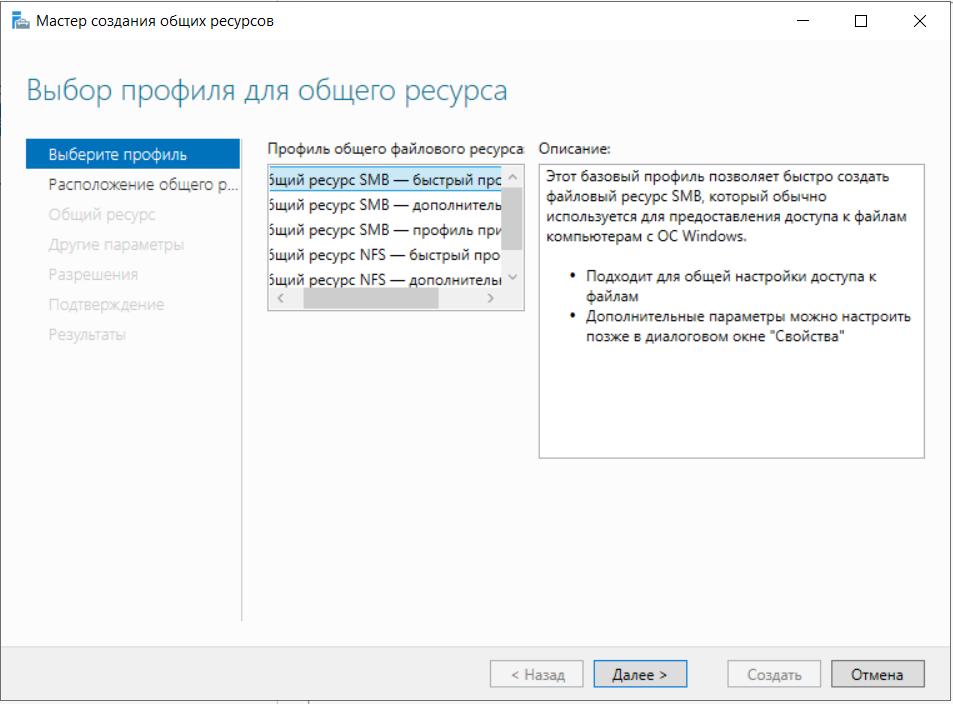
Task: Minimize the wizard window
Action: (803, 21)
